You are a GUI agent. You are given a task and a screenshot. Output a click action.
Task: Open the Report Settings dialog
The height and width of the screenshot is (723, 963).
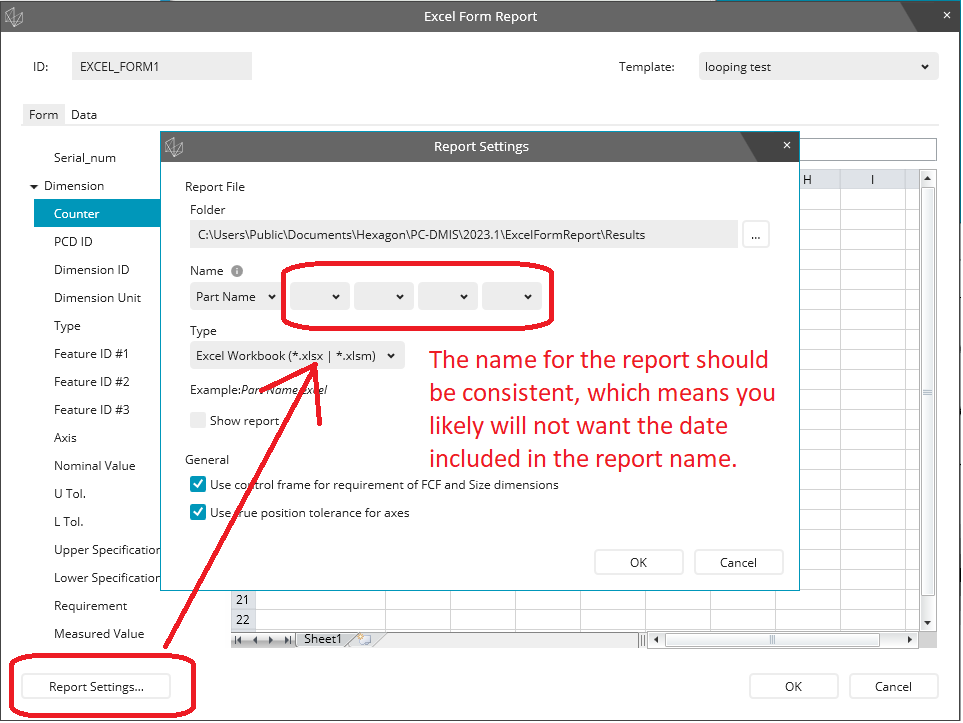pyautogui.click(x=94, y=686)
